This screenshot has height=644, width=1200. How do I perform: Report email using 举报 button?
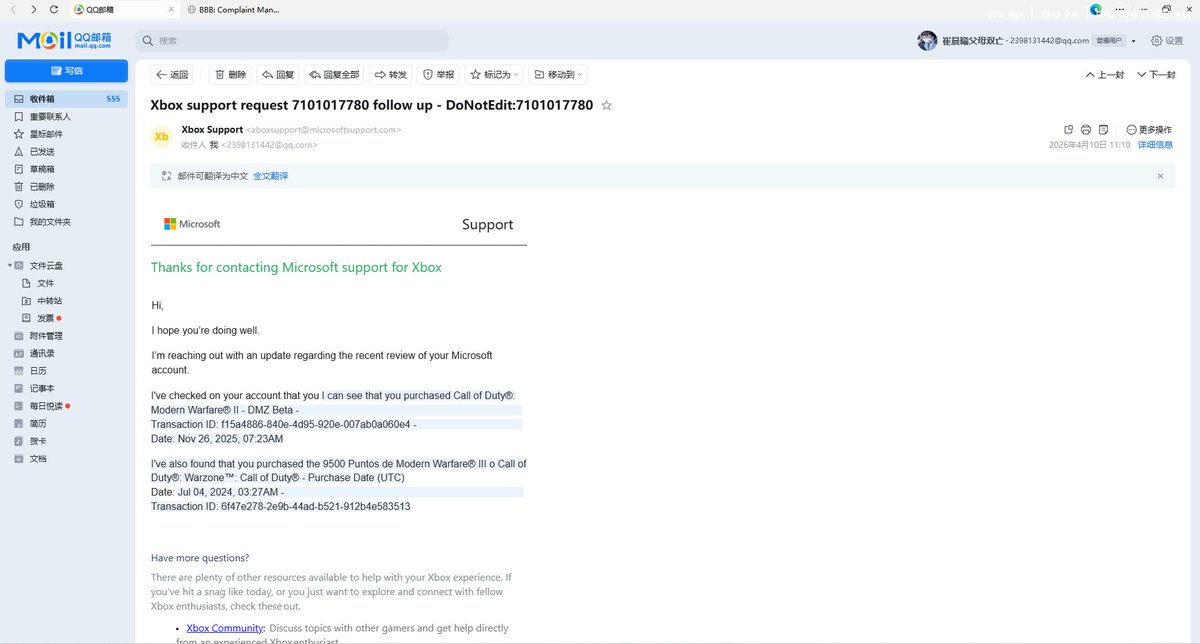coord(438,74)
